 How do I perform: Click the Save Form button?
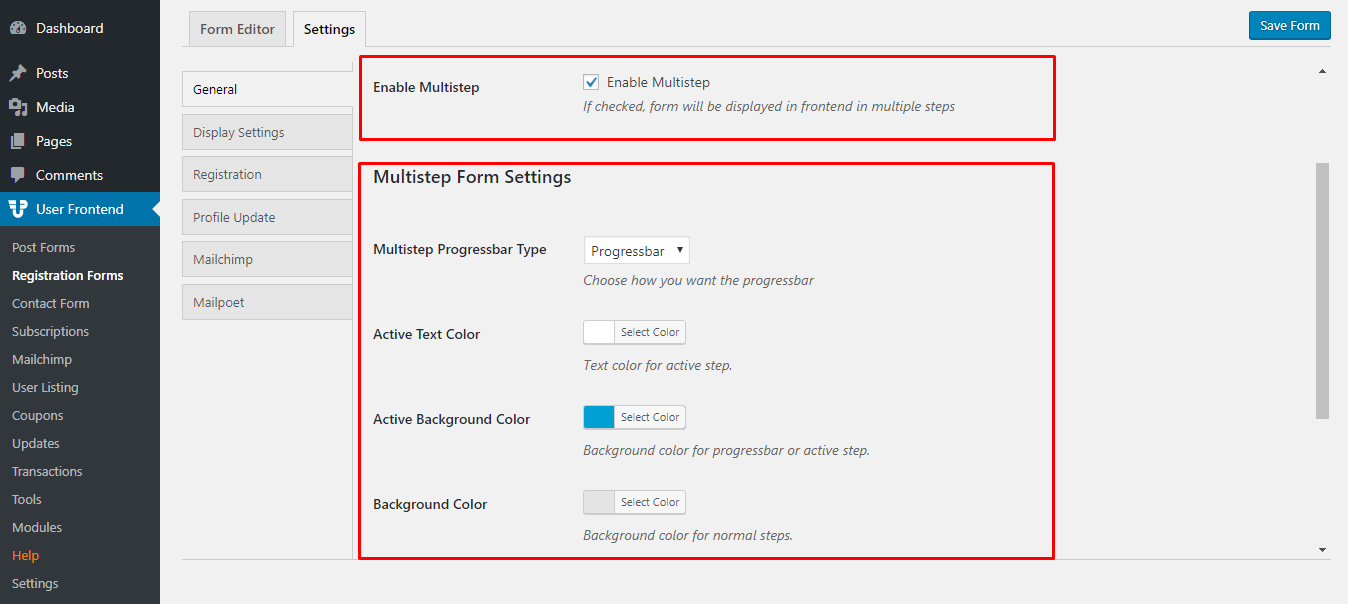click(x=1289, y=25)
